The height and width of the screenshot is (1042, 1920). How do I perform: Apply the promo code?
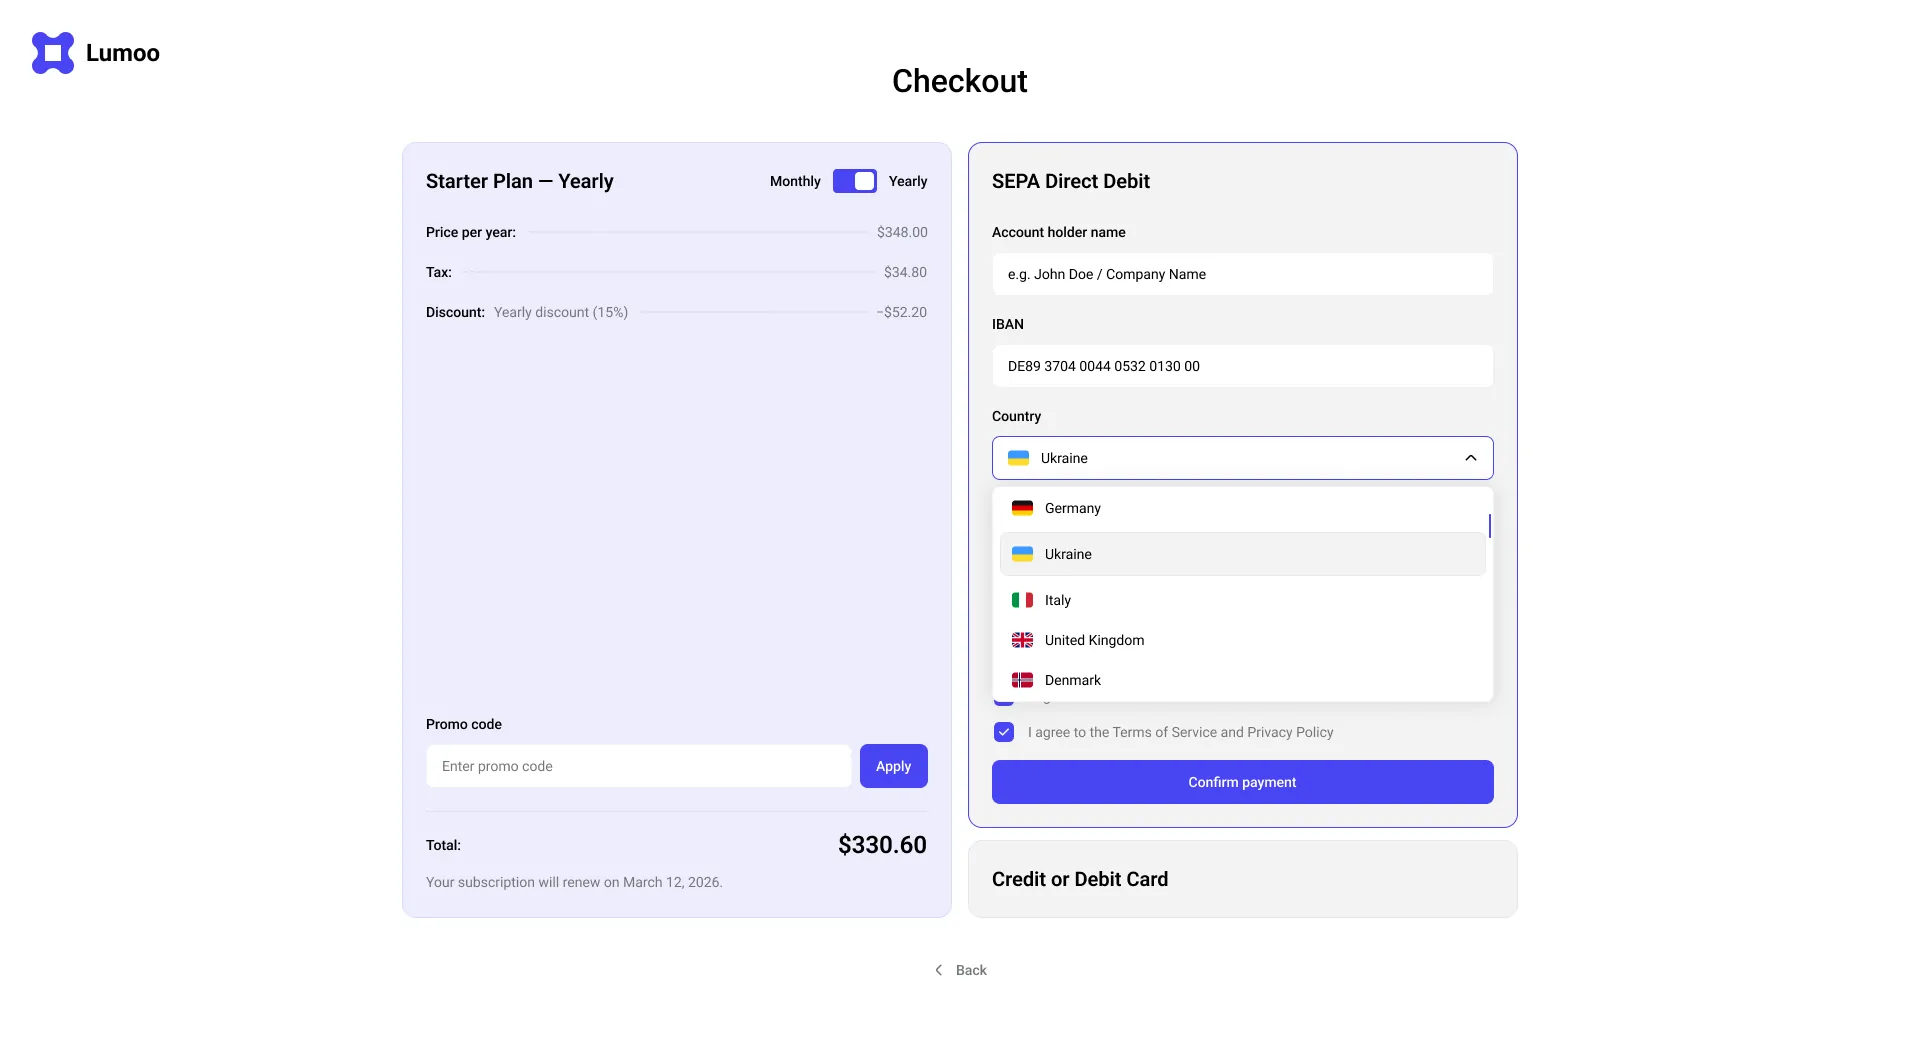point(893,766)
